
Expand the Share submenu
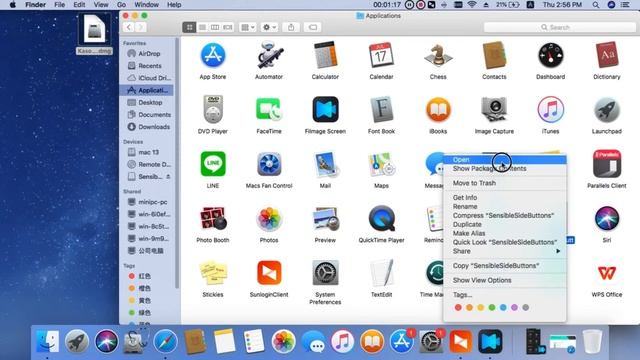(505, 251)
